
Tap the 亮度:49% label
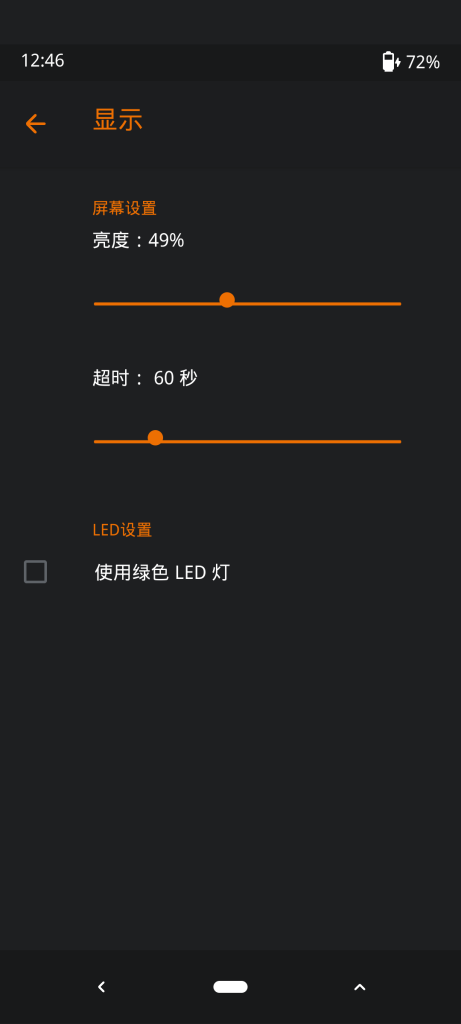pyautogui.click(x=138, y=240)
